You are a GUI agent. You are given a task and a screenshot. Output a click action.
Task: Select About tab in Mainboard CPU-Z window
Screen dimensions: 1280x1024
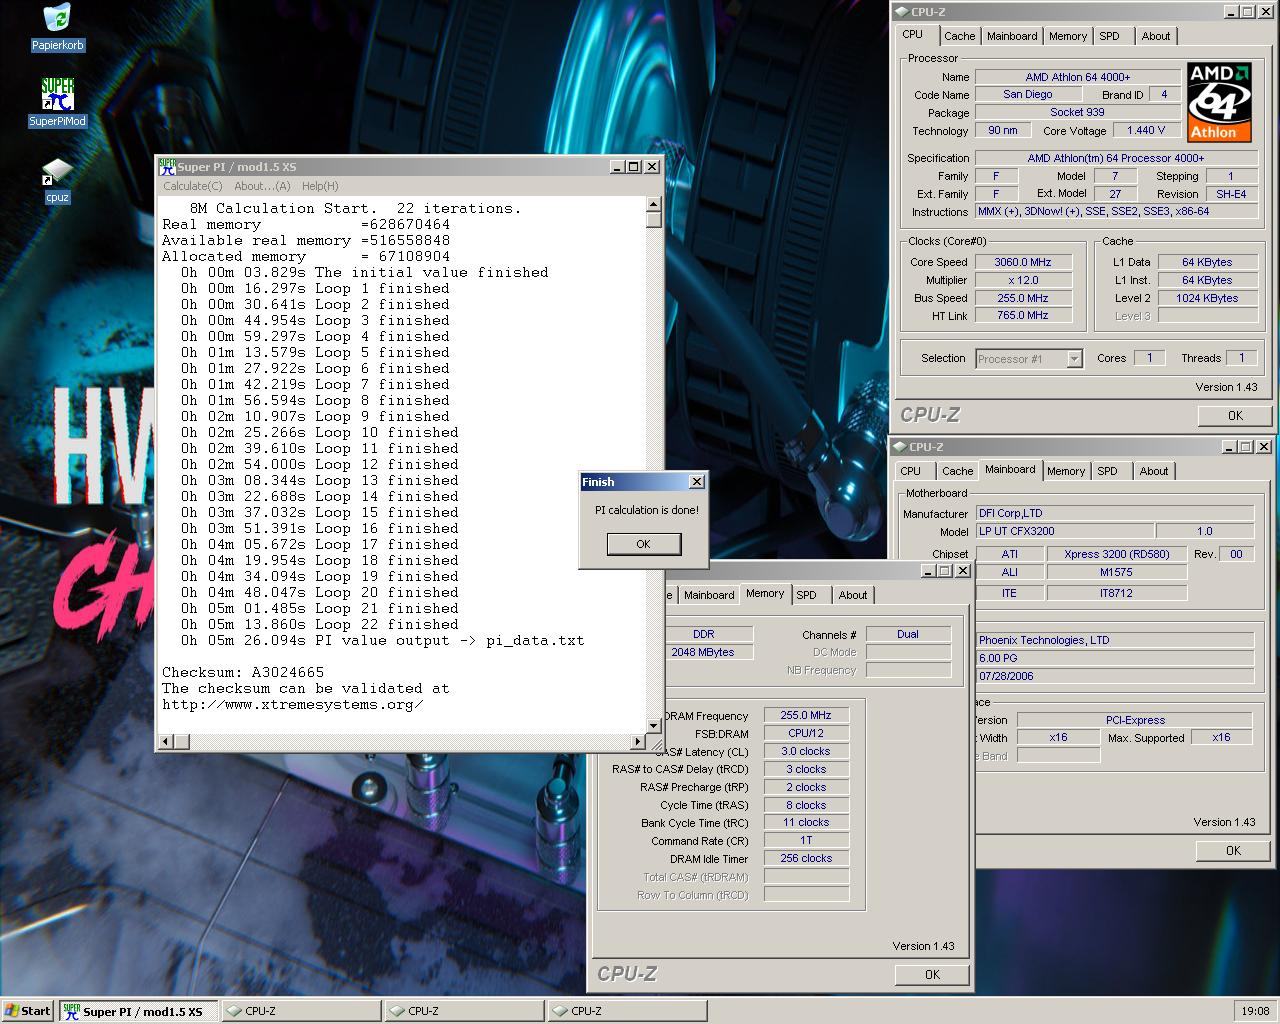[x=1154, y=471]
